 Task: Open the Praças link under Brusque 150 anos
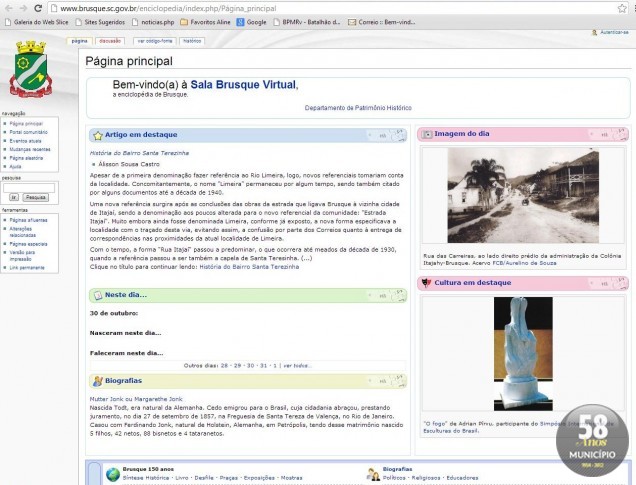[x=228, y=478]
